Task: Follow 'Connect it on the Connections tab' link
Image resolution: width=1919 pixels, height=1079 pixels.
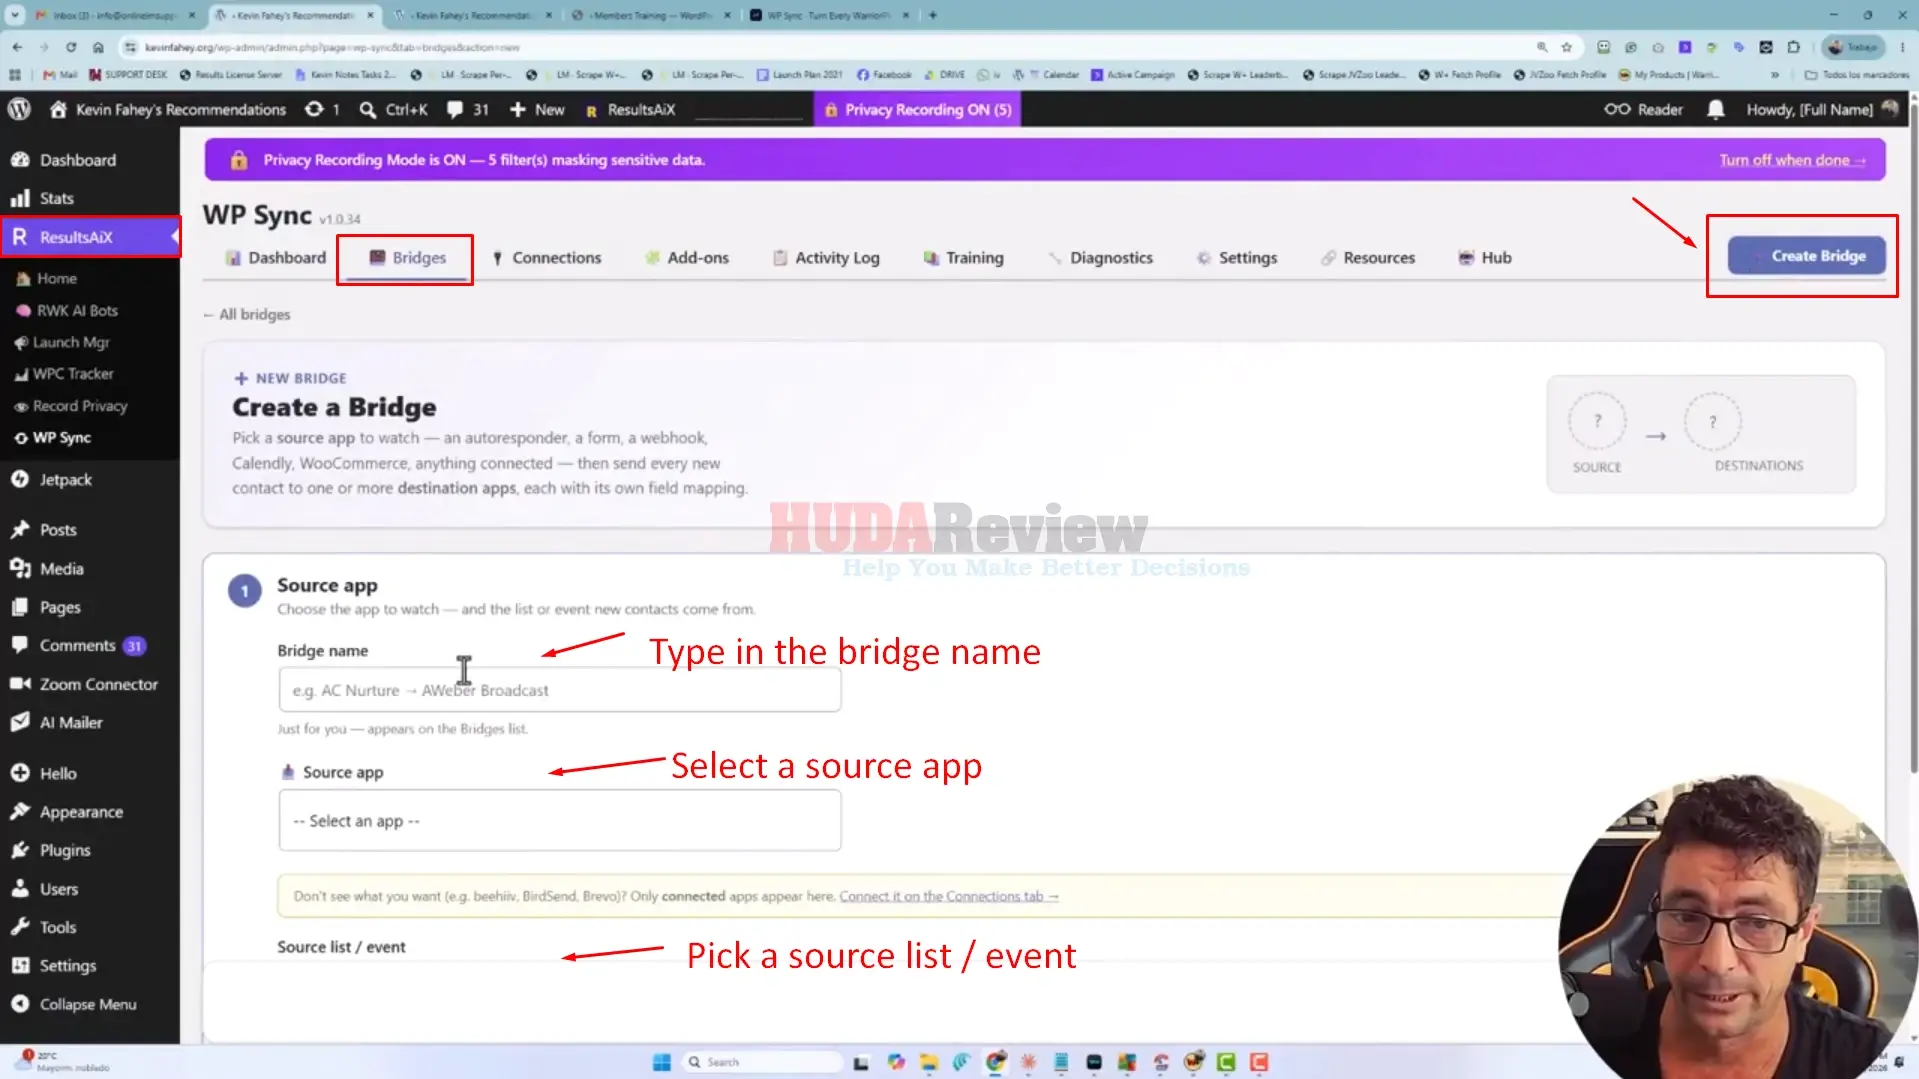Action: pyautogui.click(x=949, y=897)
